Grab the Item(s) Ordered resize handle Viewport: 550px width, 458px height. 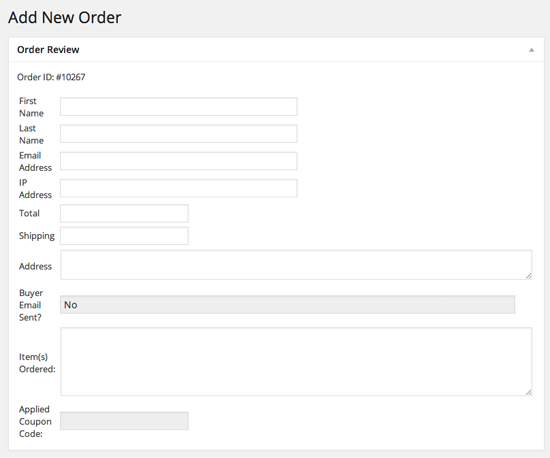click(529, 392)
